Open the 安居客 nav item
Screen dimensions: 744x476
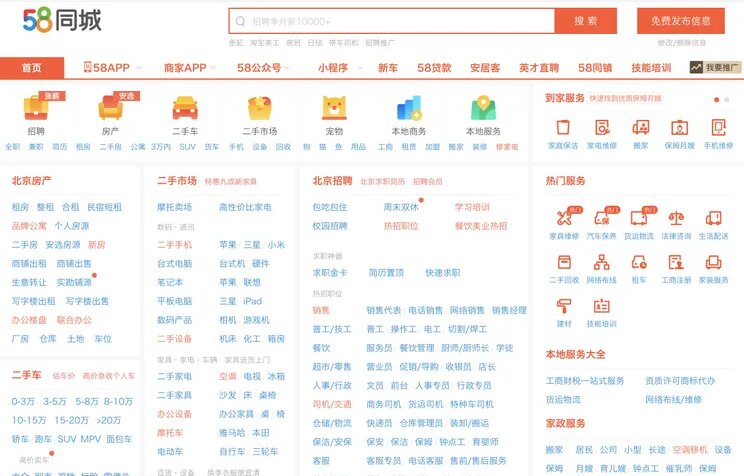coord(485,68)
